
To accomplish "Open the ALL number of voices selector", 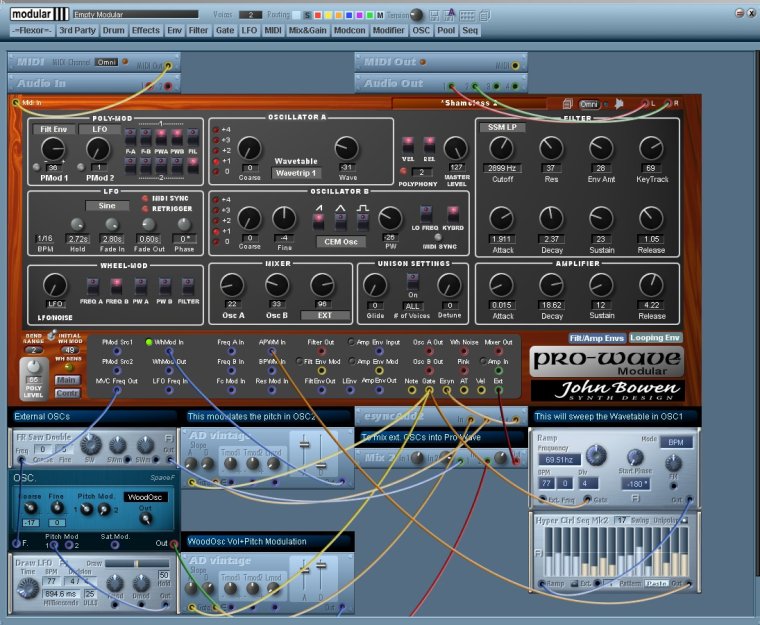I will pos(412,306).
